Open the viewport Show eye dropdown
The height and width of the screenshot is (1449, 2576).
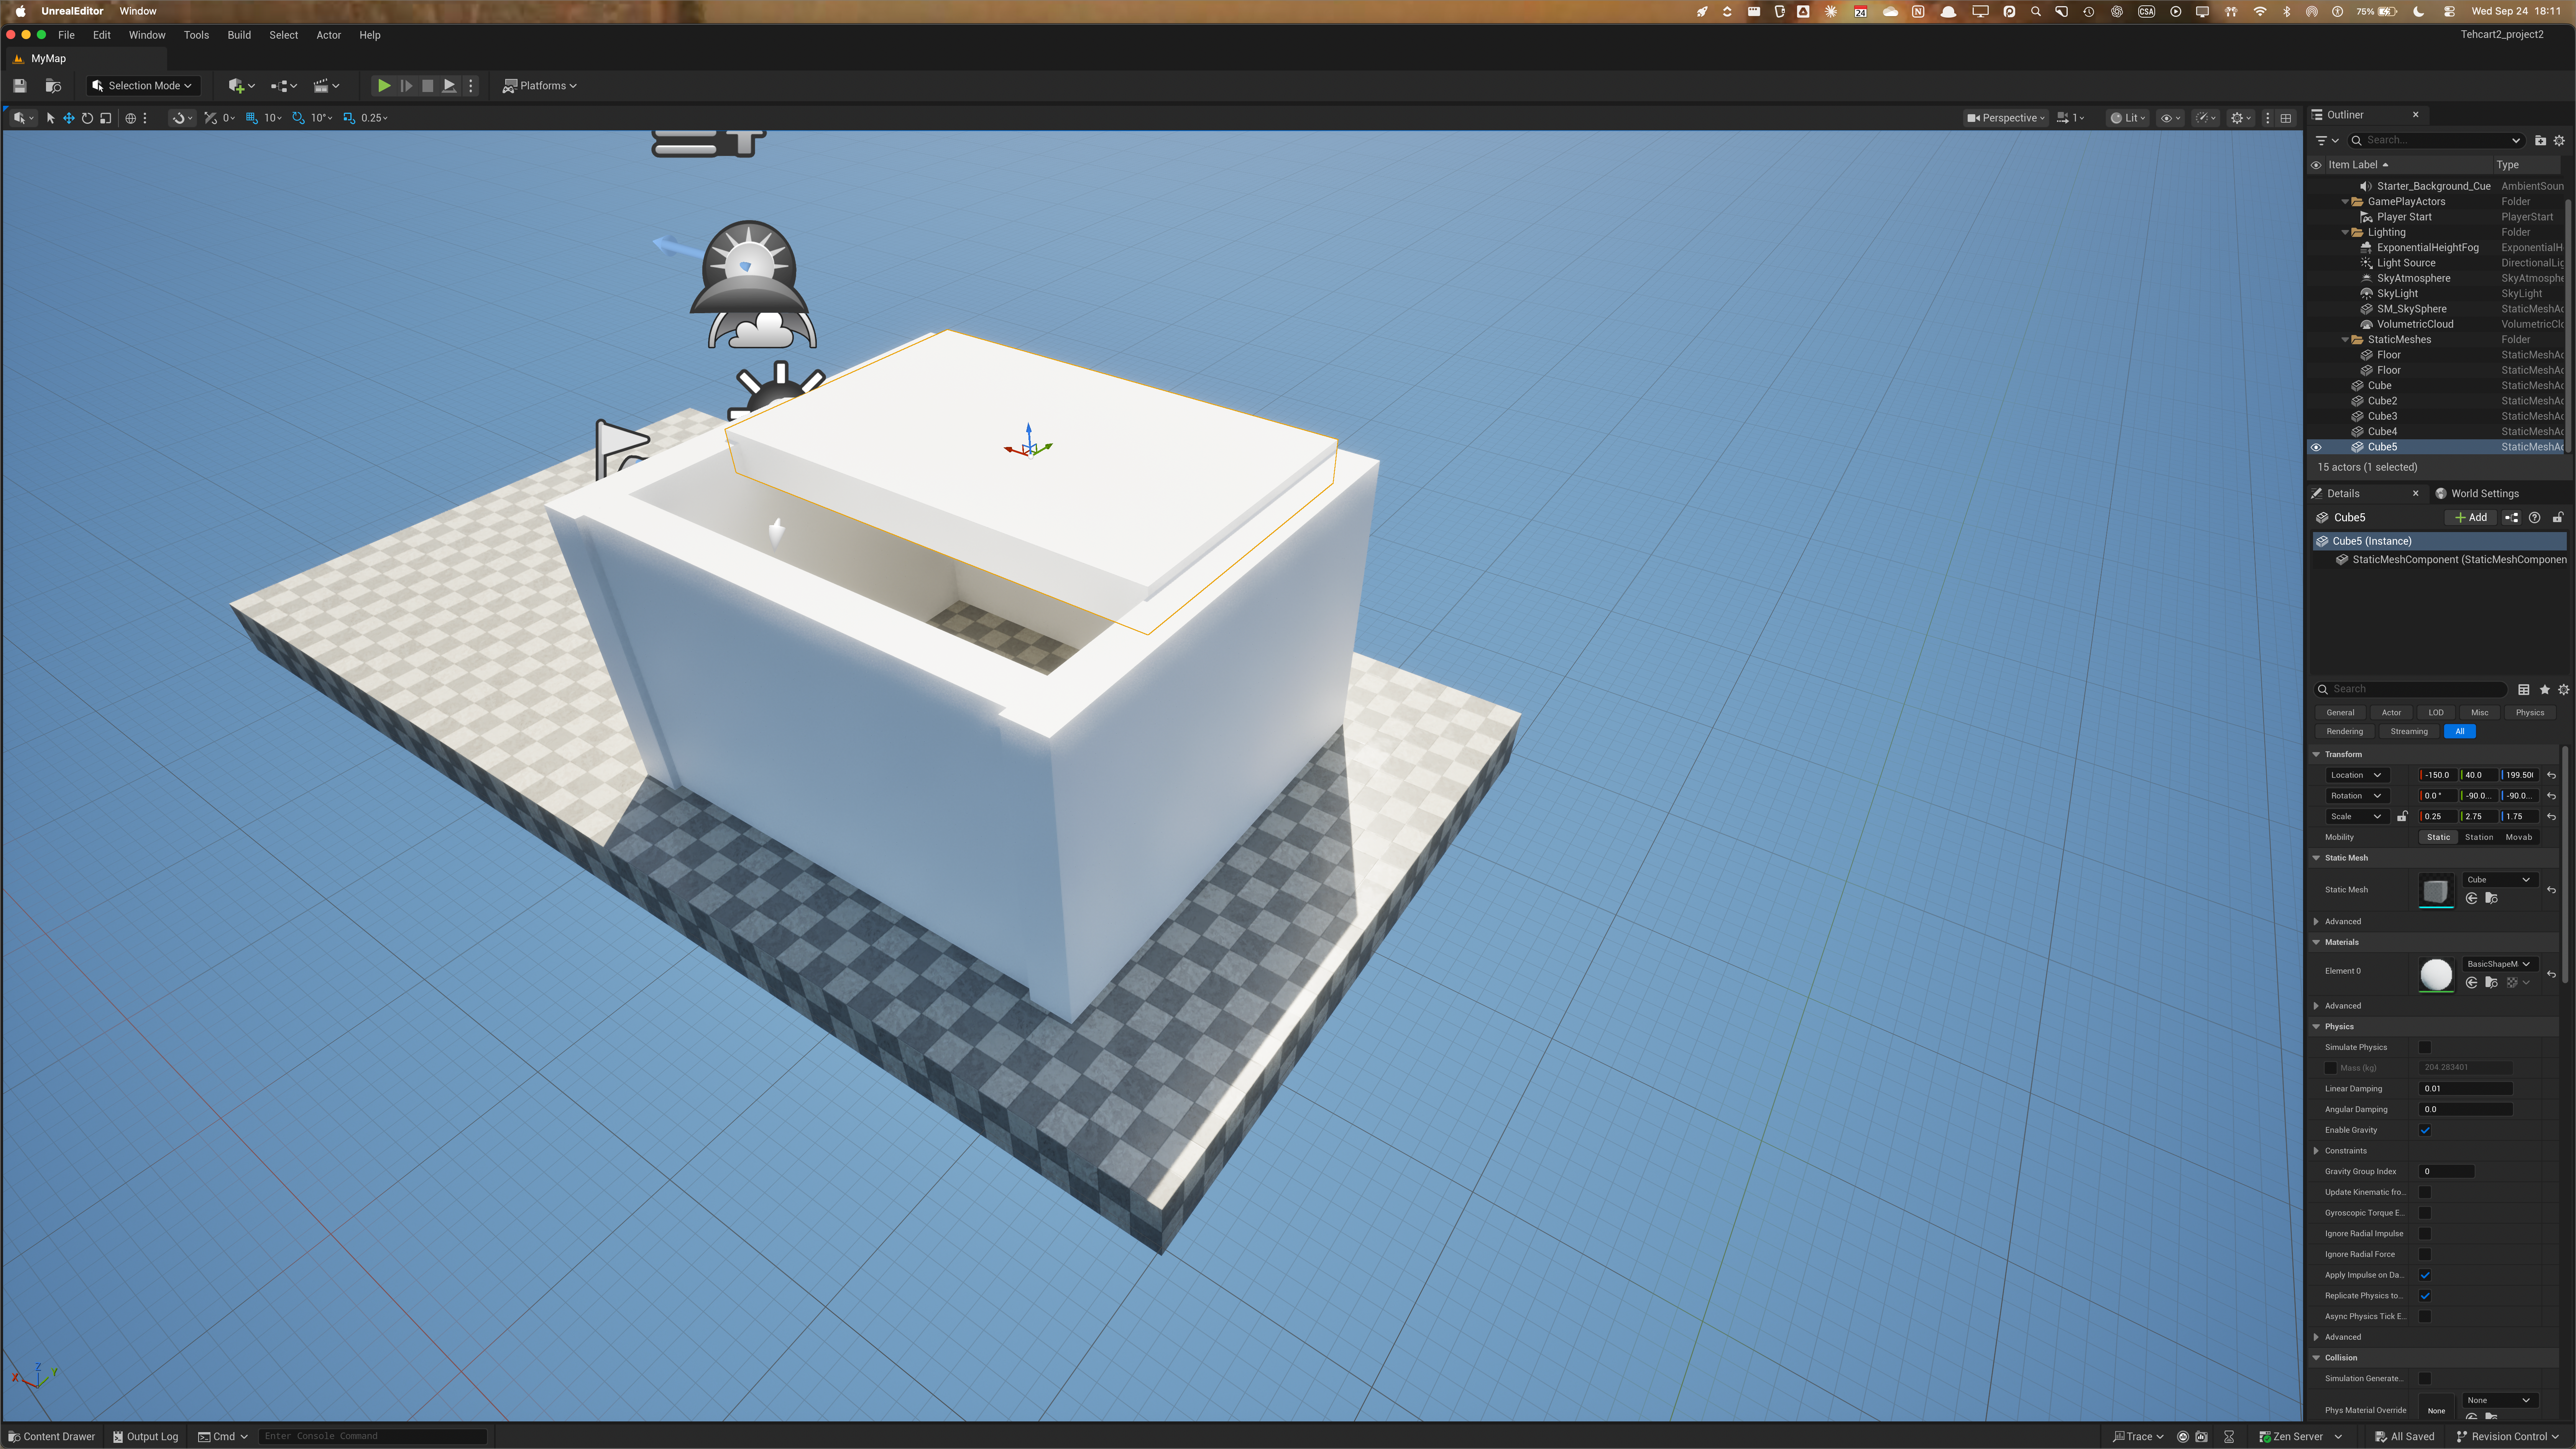(x=2171, y=118)
